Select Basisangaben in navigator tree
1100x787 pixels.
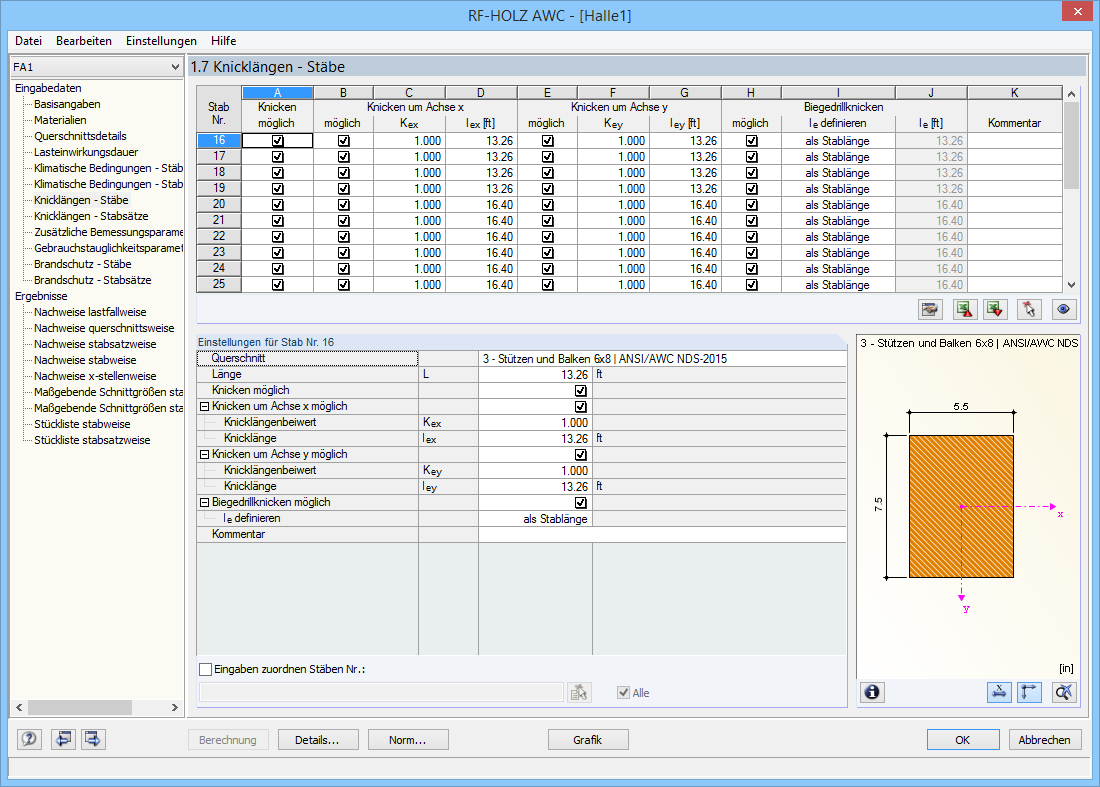(x=67, y=104)
